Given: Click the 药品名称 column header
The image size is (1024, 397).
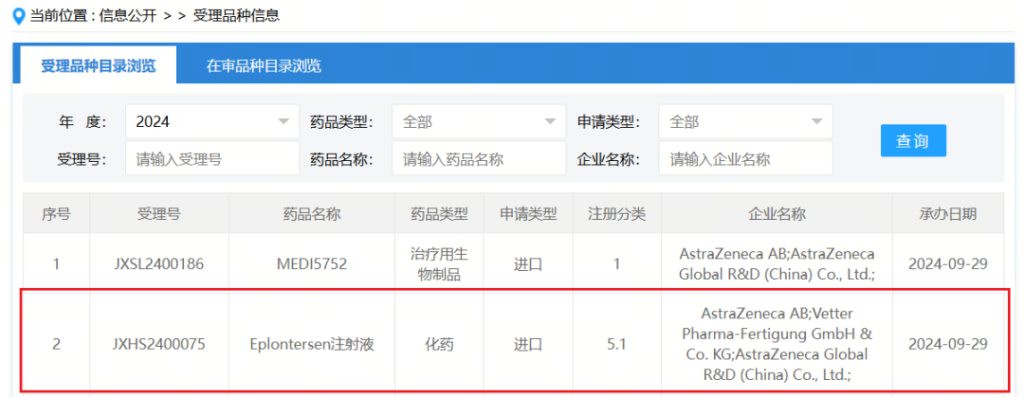Looking at the screenshot, I should pos(312,214).
